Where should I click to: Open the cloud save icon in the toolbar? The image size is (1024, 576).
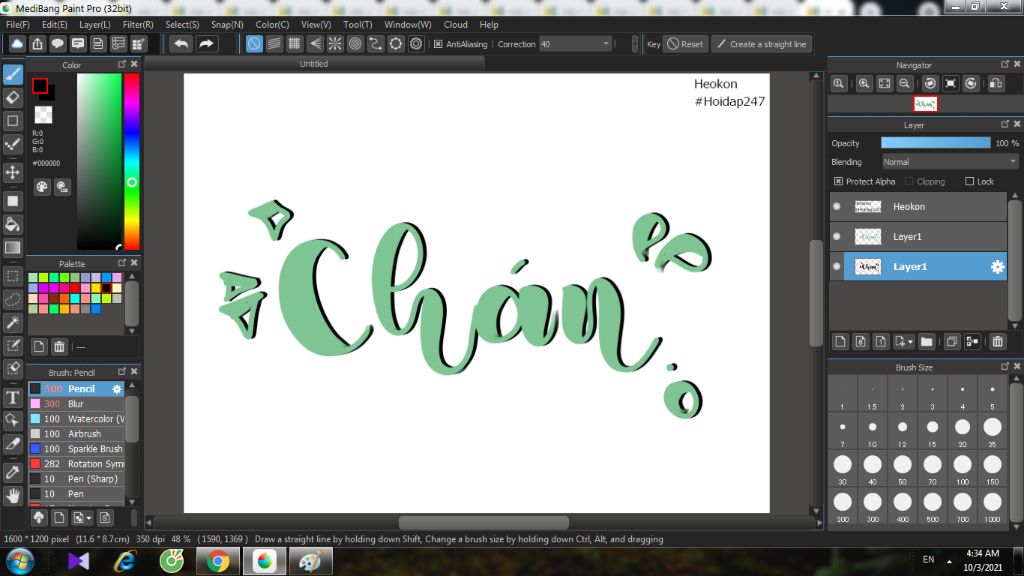(x=17, y=44)
